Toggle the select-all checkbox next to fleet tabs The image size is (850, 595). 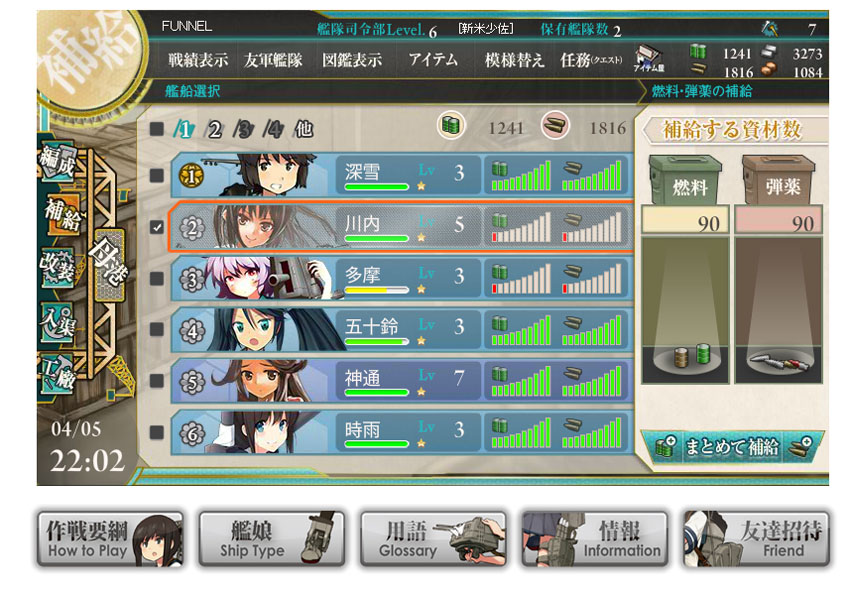pyautogui.click(x=157, y=129)
